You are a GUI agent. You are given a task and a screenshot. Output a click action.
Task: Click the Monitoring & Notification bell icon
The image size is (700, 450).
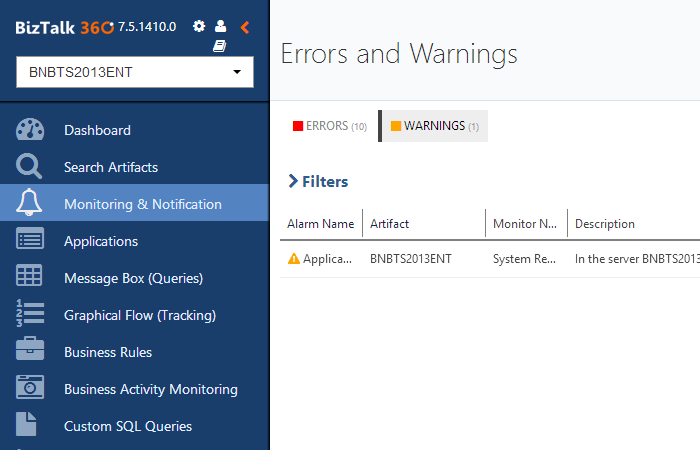30,204
